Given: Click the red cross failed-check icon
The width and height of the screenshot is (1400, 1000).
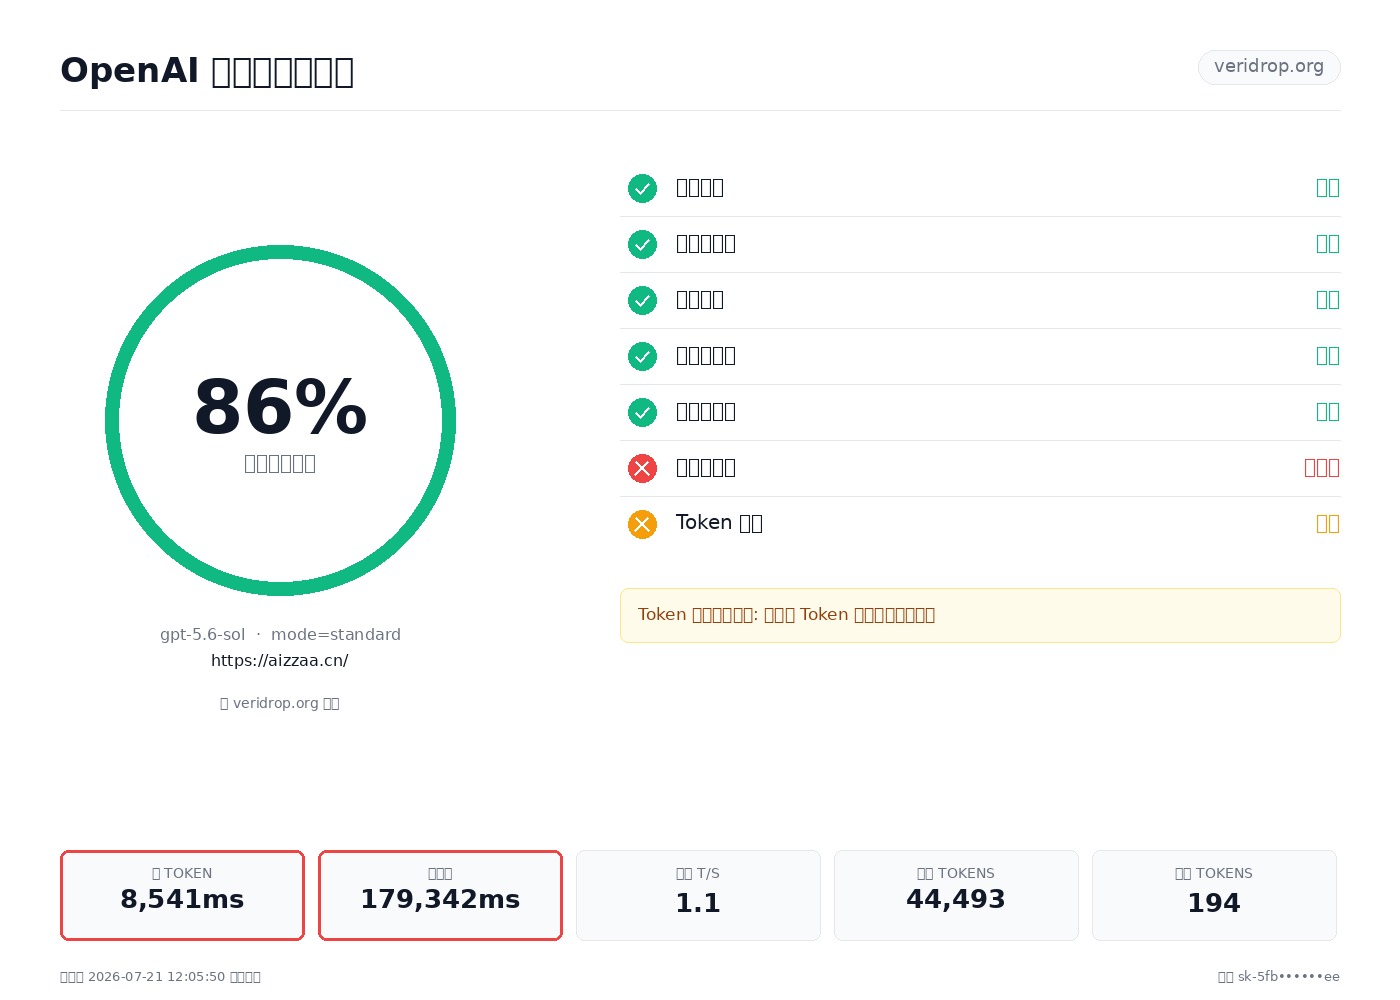Looking at the screenshot, I should tap(642, 468).
